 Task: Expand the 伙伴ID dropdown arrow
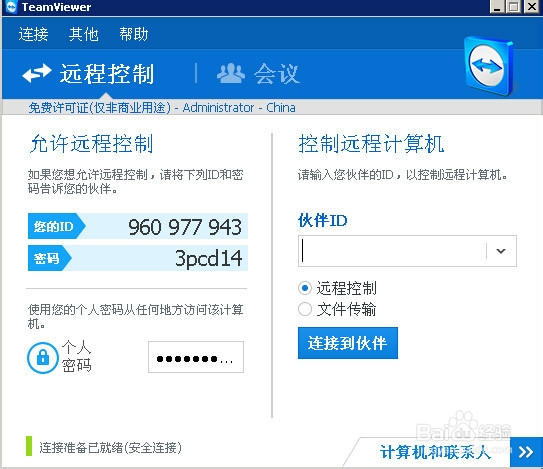coord(501,251)
